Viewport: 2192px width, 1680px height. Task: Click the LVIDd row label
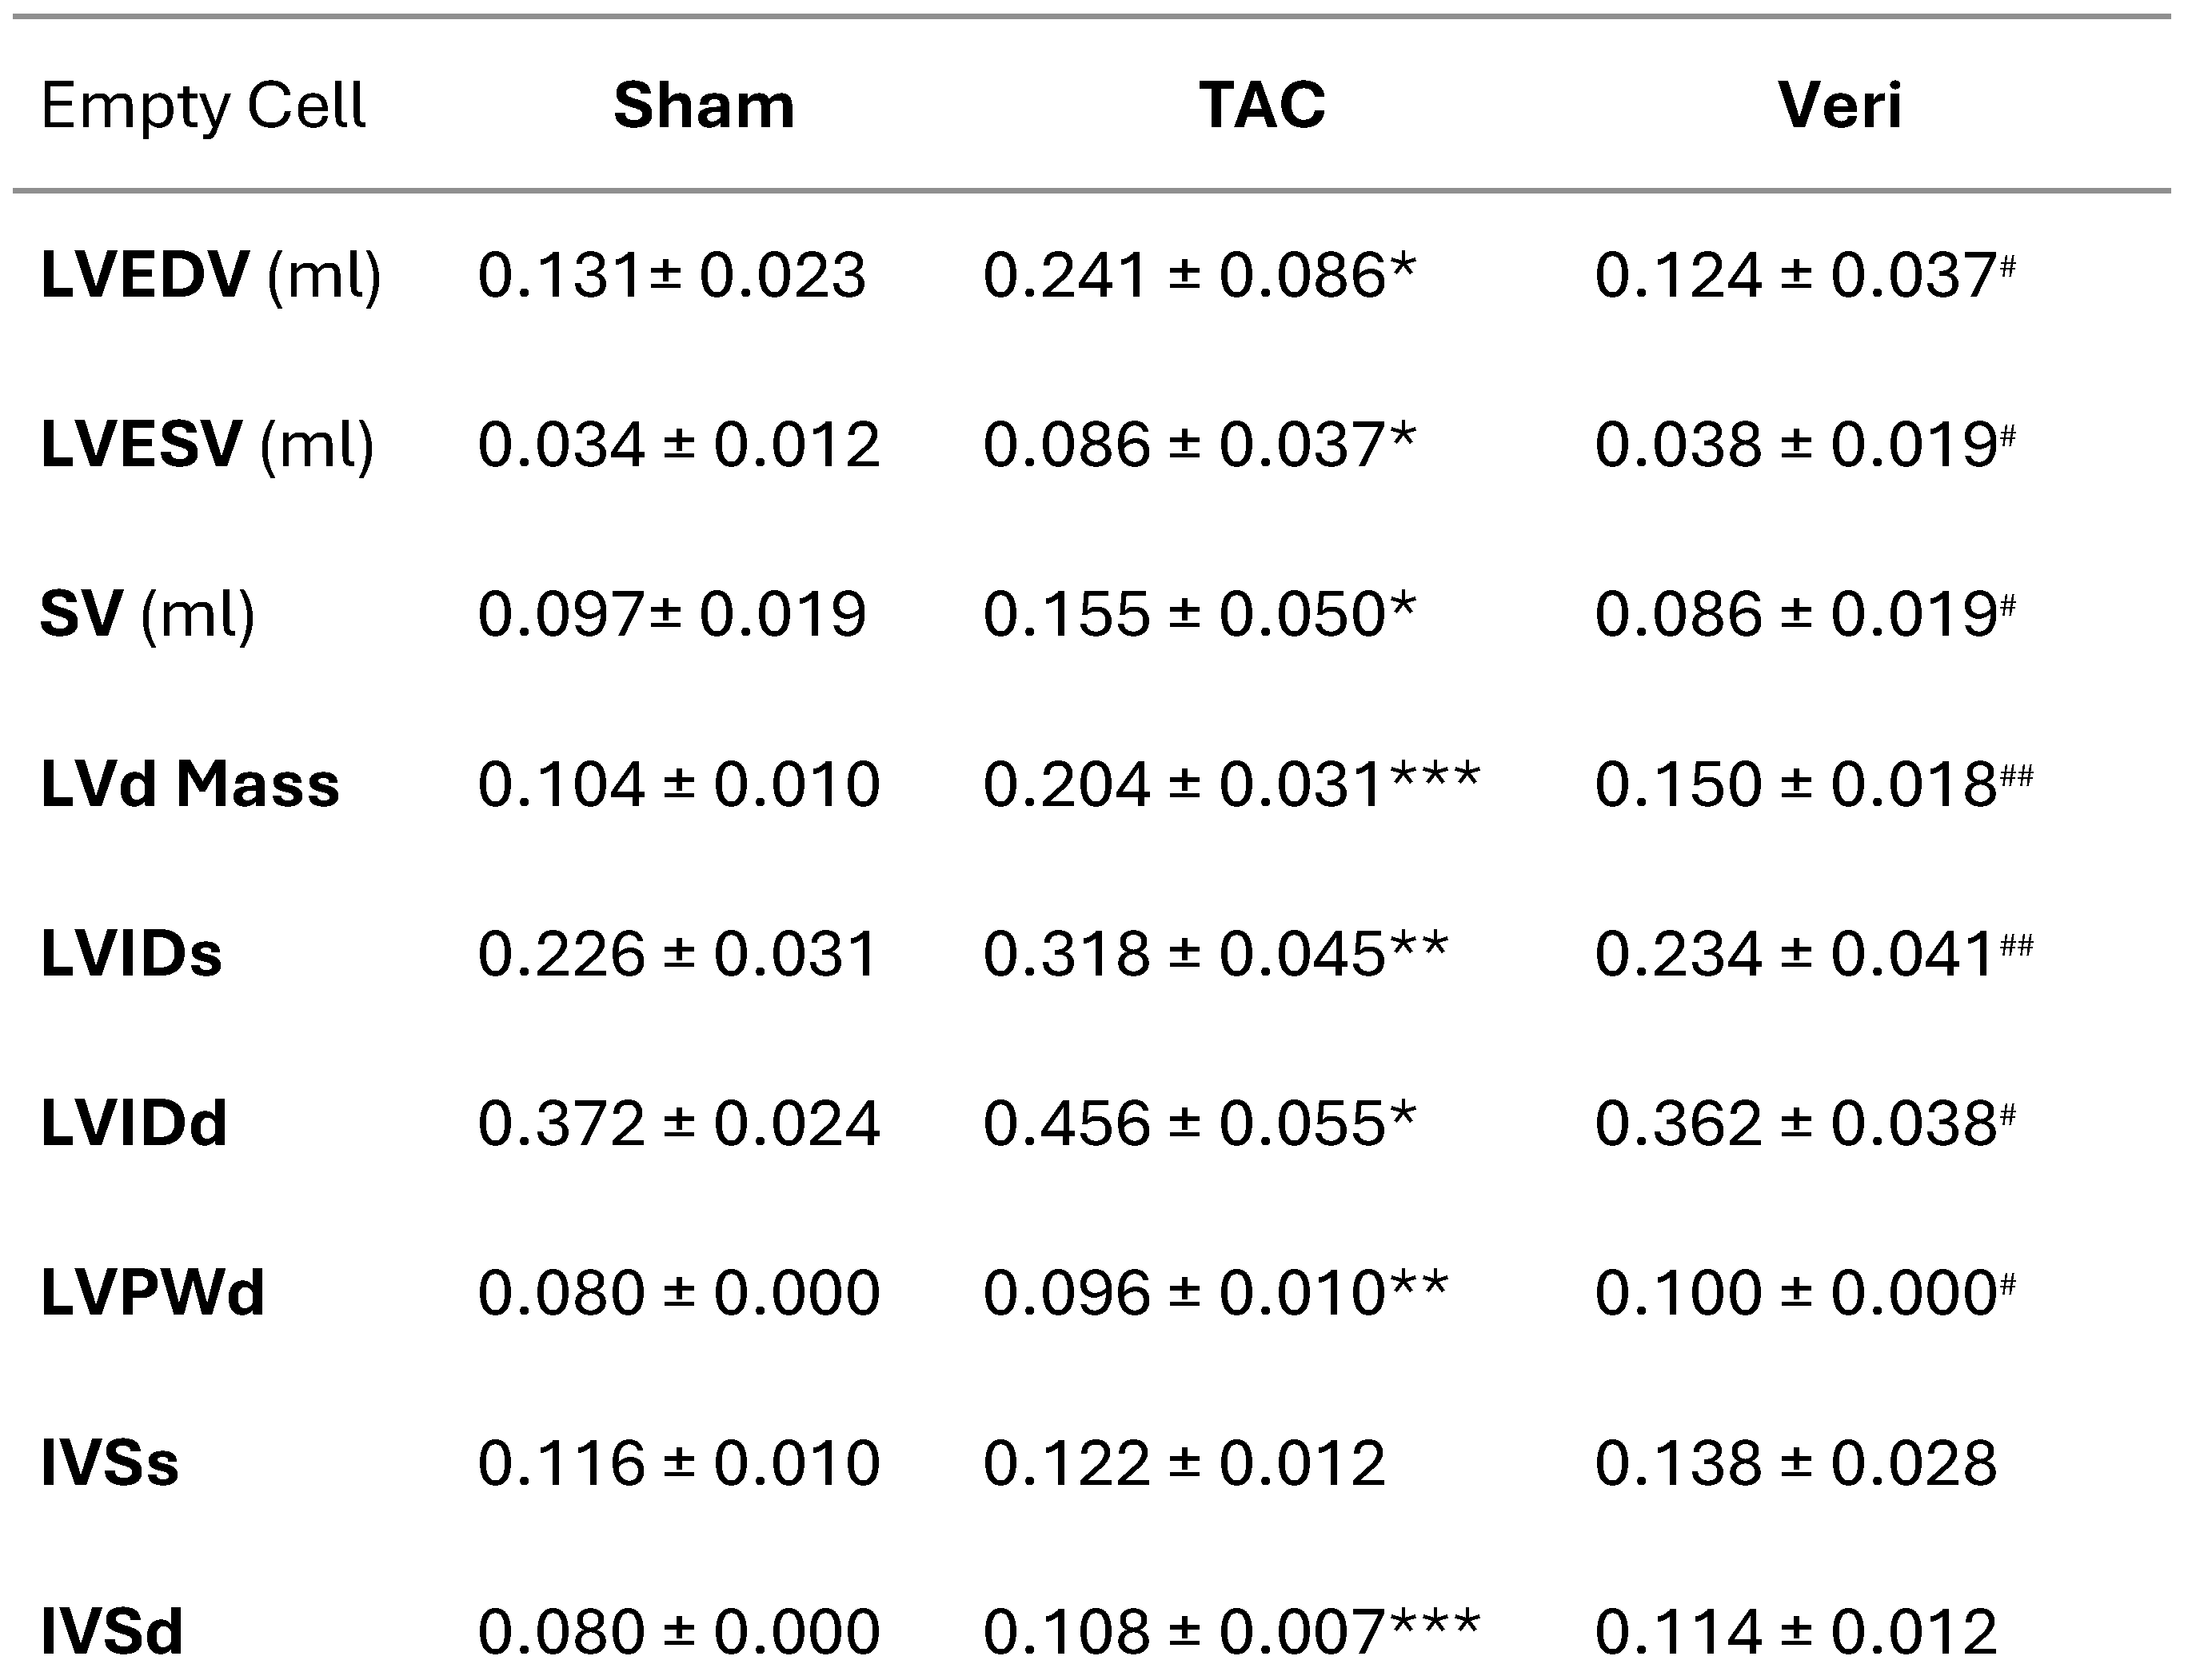coord(134,1123)
